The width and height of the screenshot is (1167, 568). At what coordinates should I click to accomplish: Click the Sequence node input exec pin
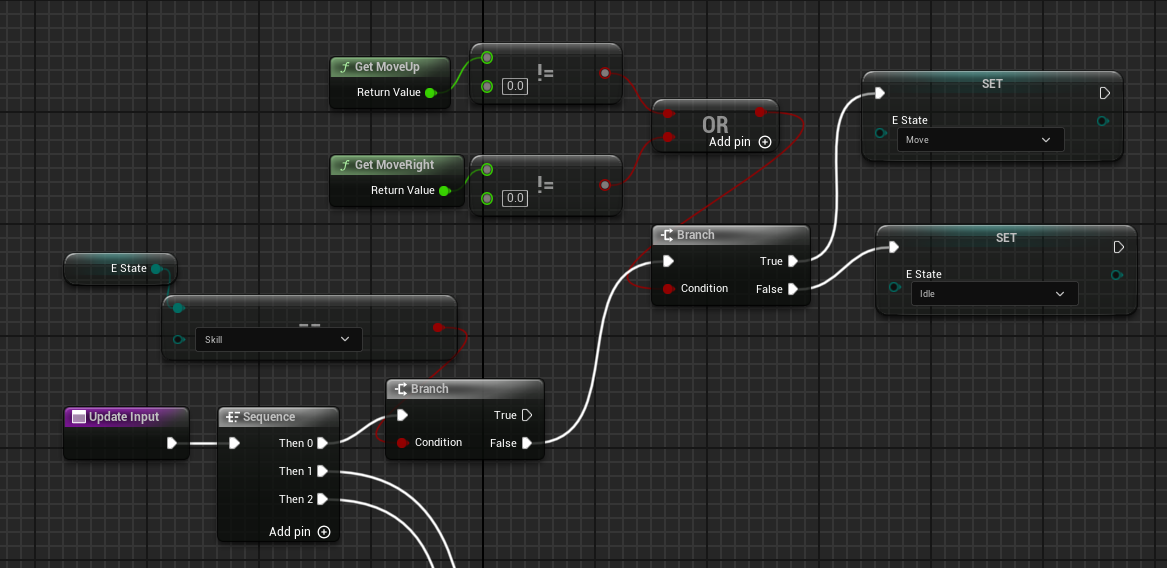pos(234,443)
